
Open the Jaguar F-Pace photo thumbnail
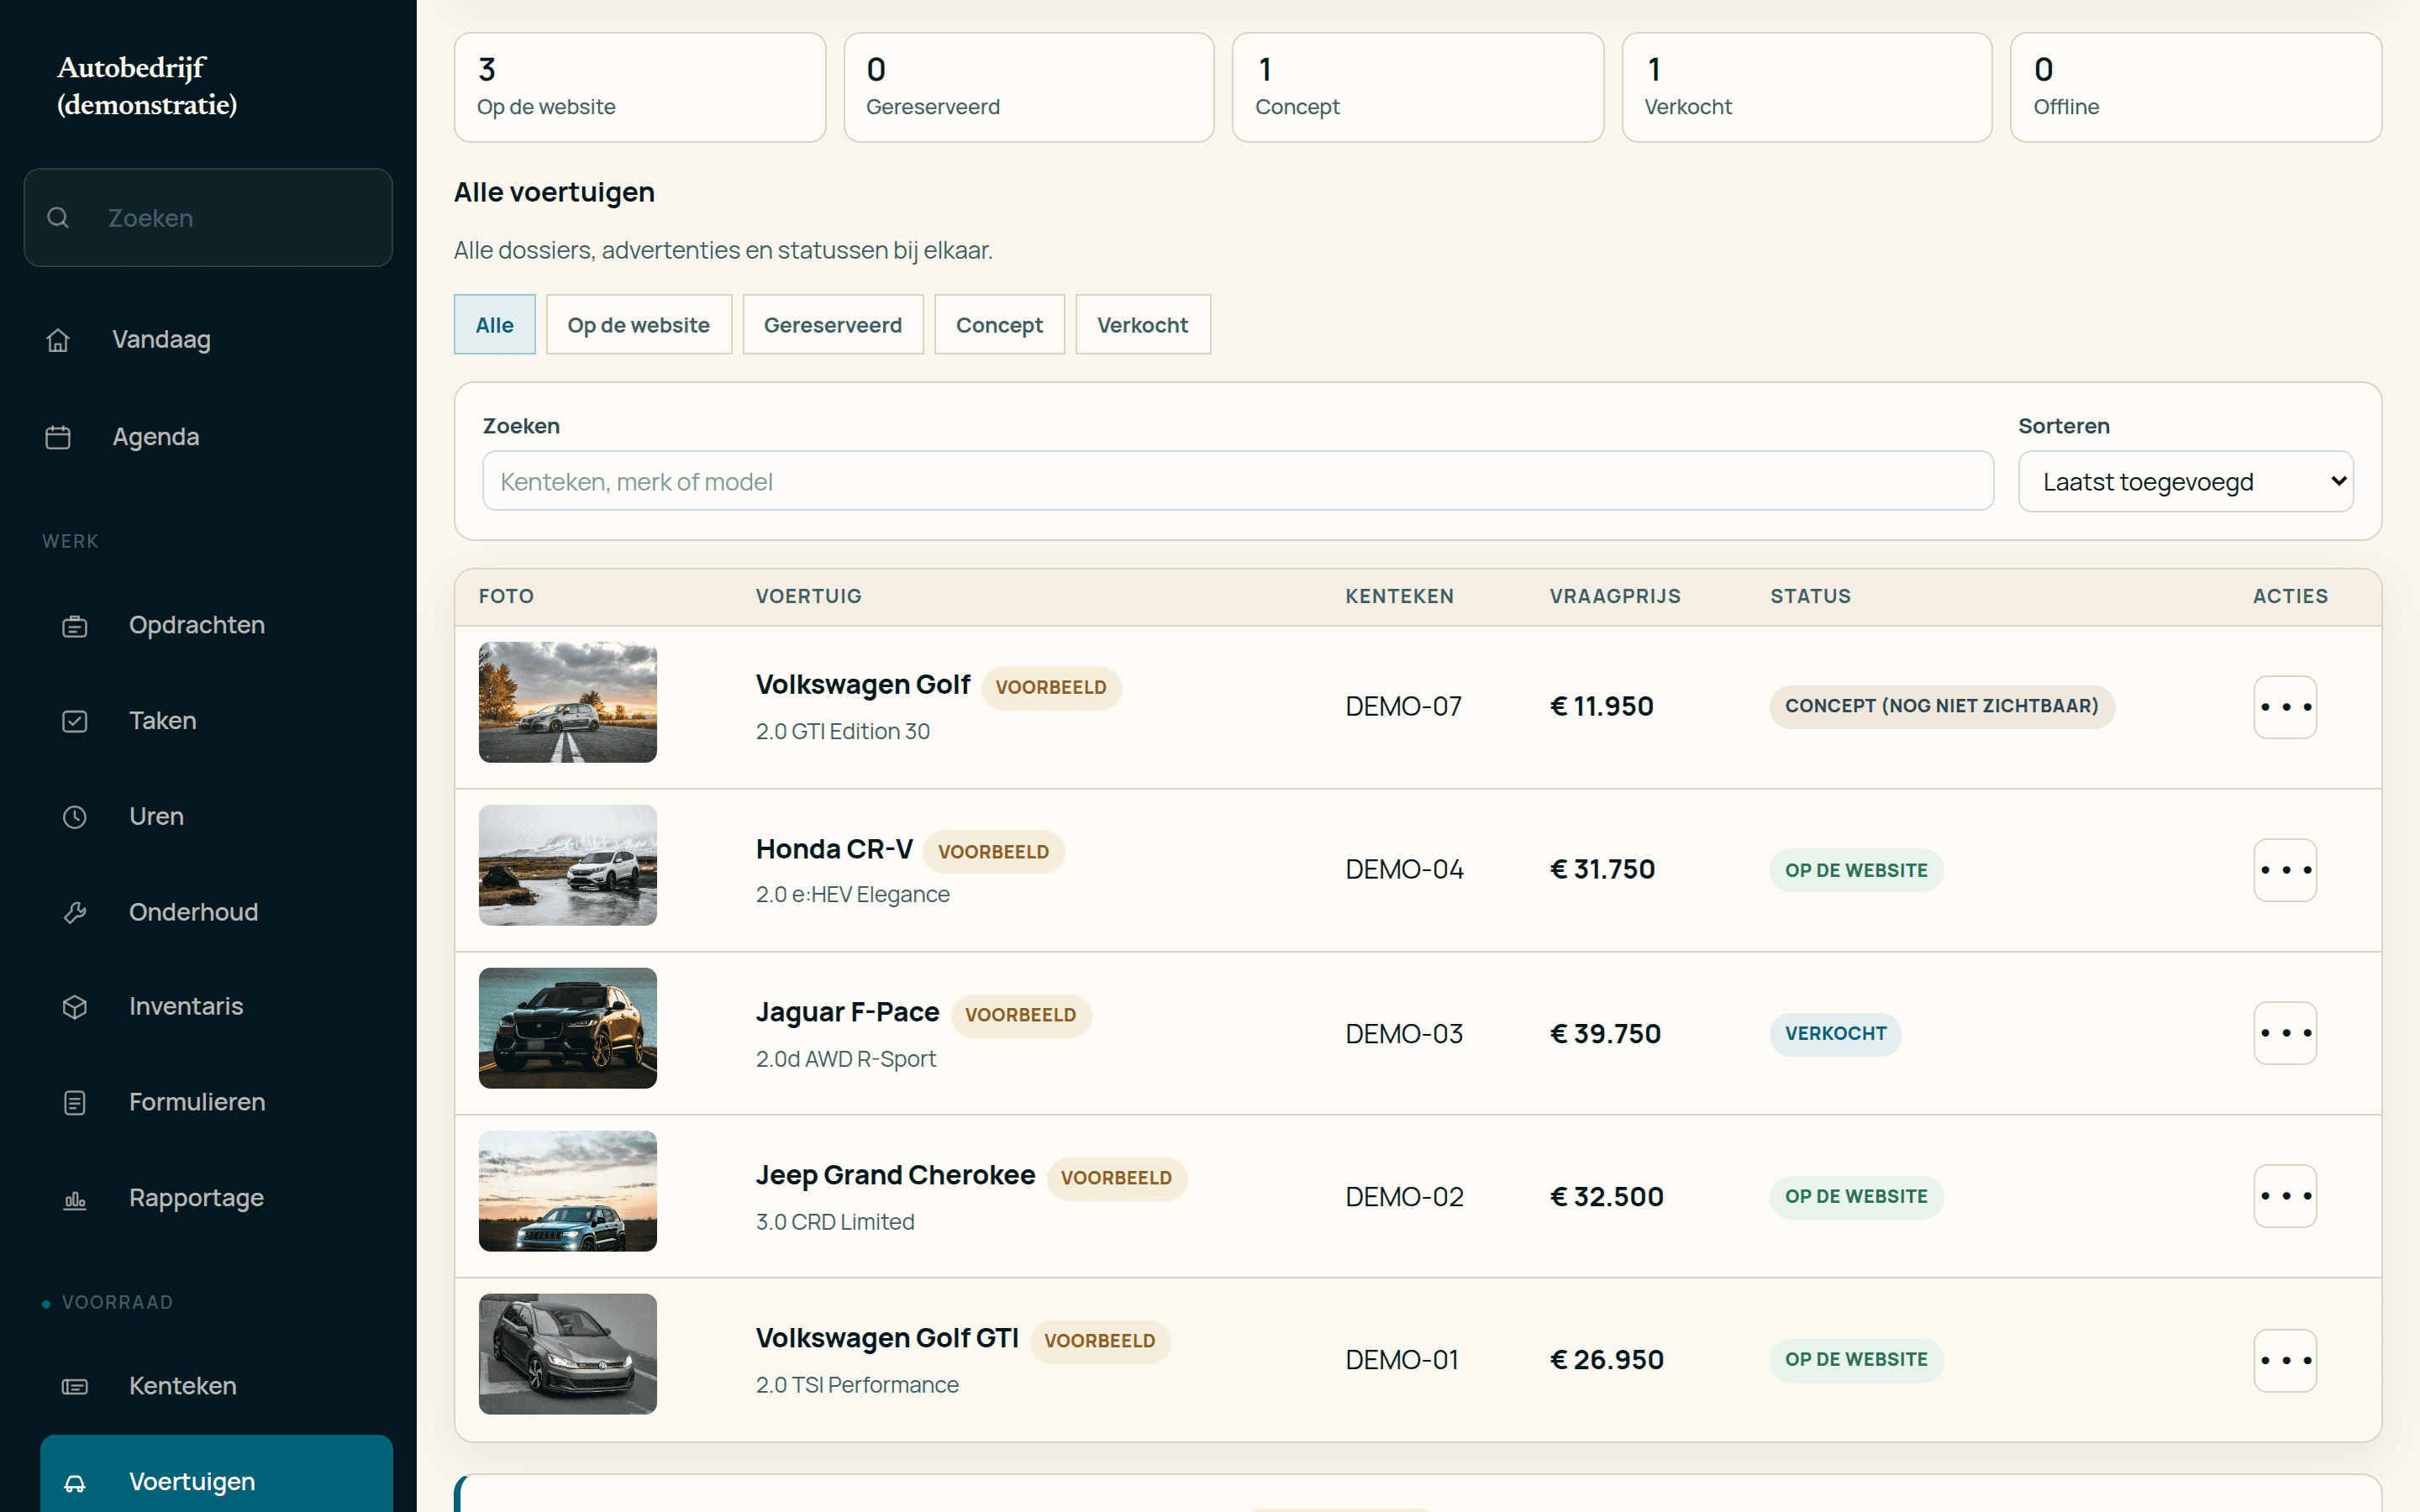(568, 1028)
